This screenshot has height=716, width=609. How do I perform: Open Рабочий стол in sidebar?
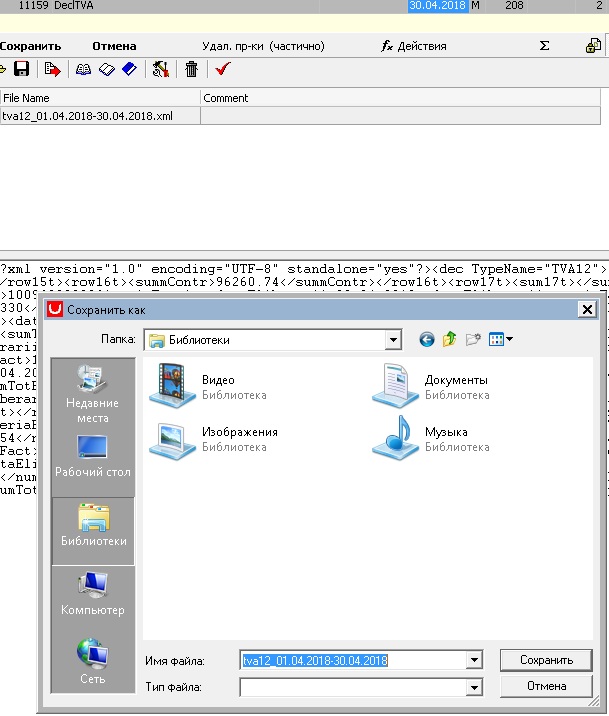(93, 457)
